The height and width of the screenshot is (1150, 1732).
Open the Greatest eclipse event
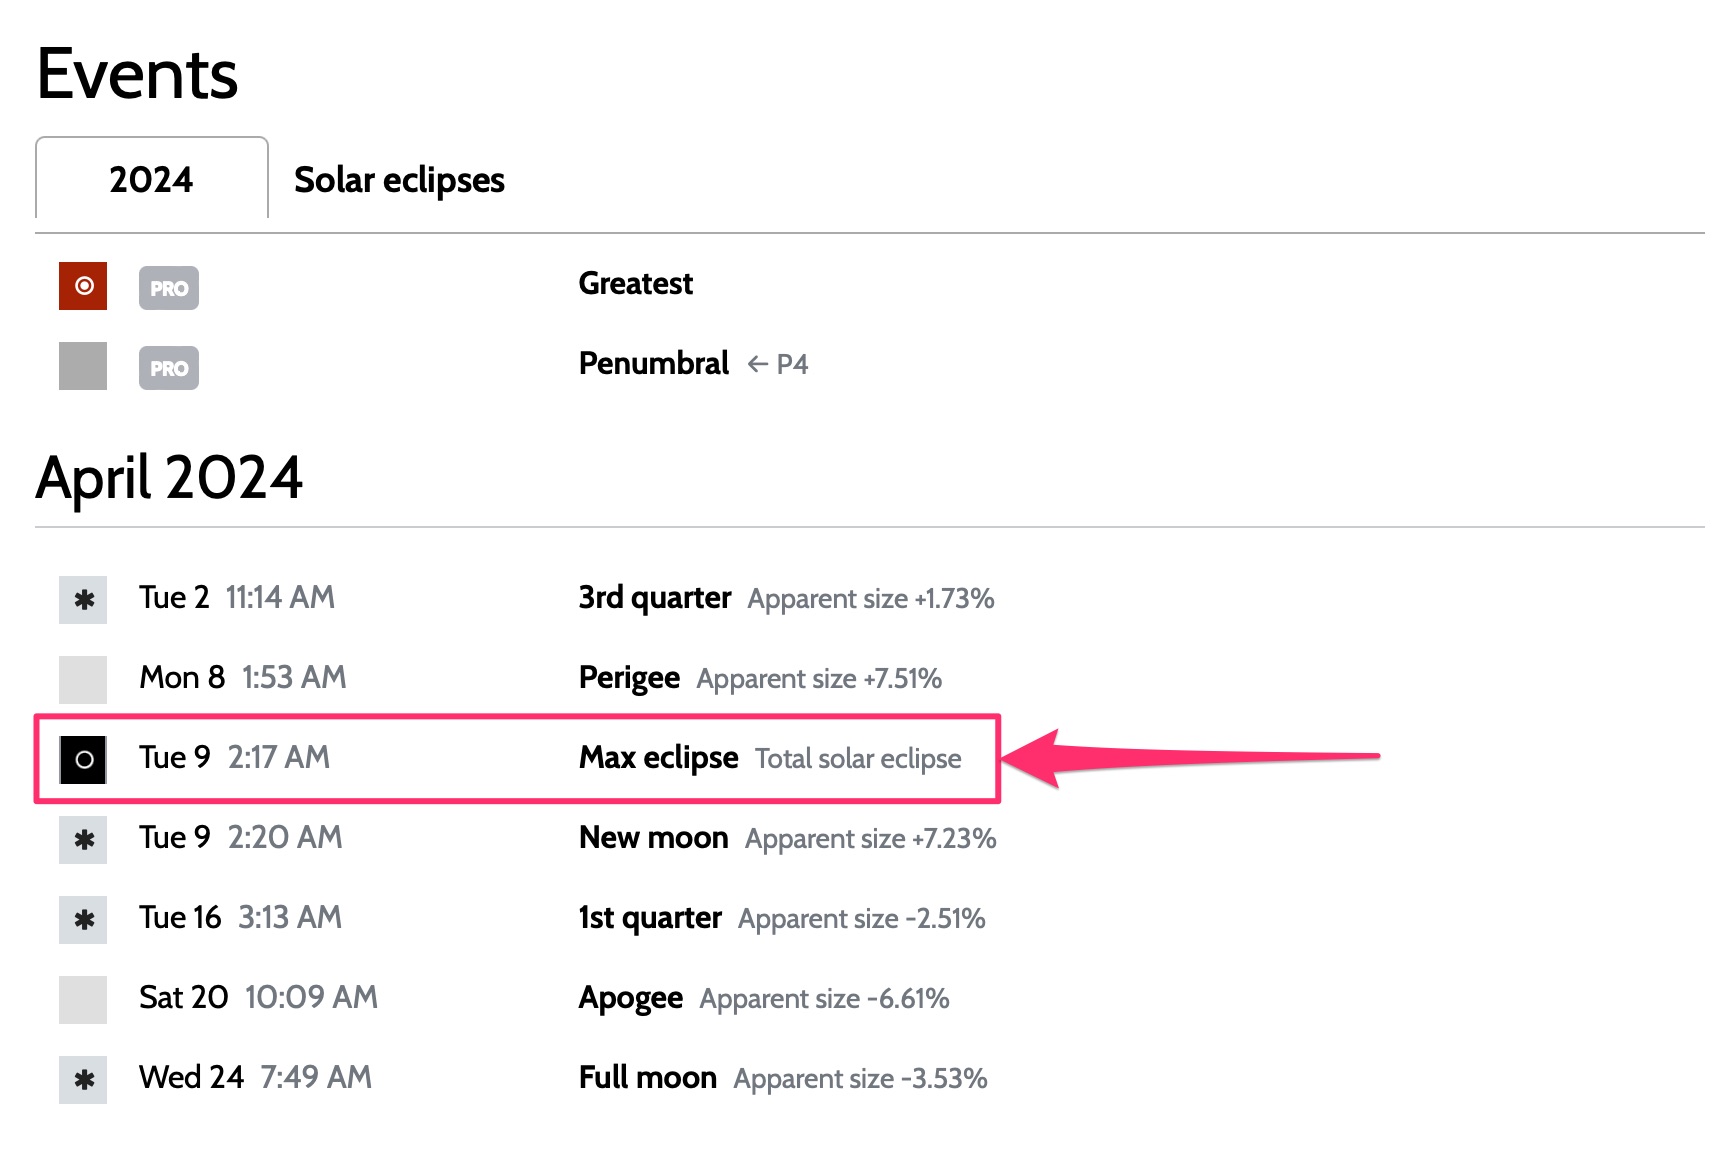[x=636, y=283]
